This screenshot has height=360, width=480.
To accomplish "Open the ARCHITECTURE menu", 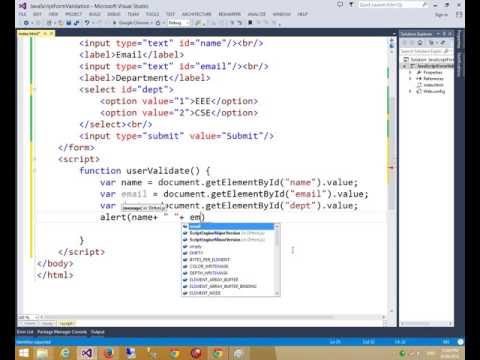I will click(x=196, y=14).
